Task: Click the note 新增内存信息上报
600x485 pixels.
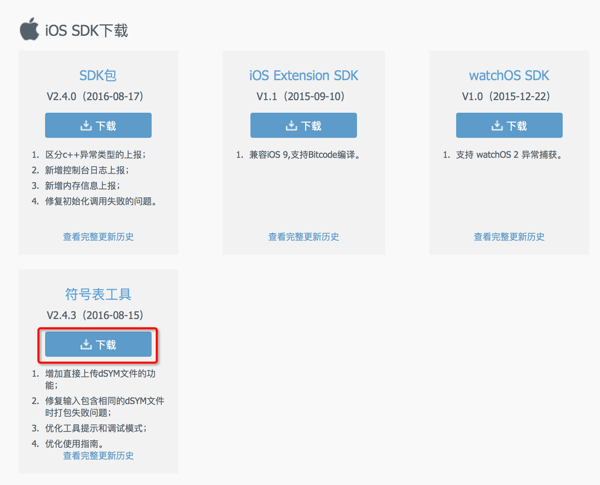Action: click(x=83, y=186)
